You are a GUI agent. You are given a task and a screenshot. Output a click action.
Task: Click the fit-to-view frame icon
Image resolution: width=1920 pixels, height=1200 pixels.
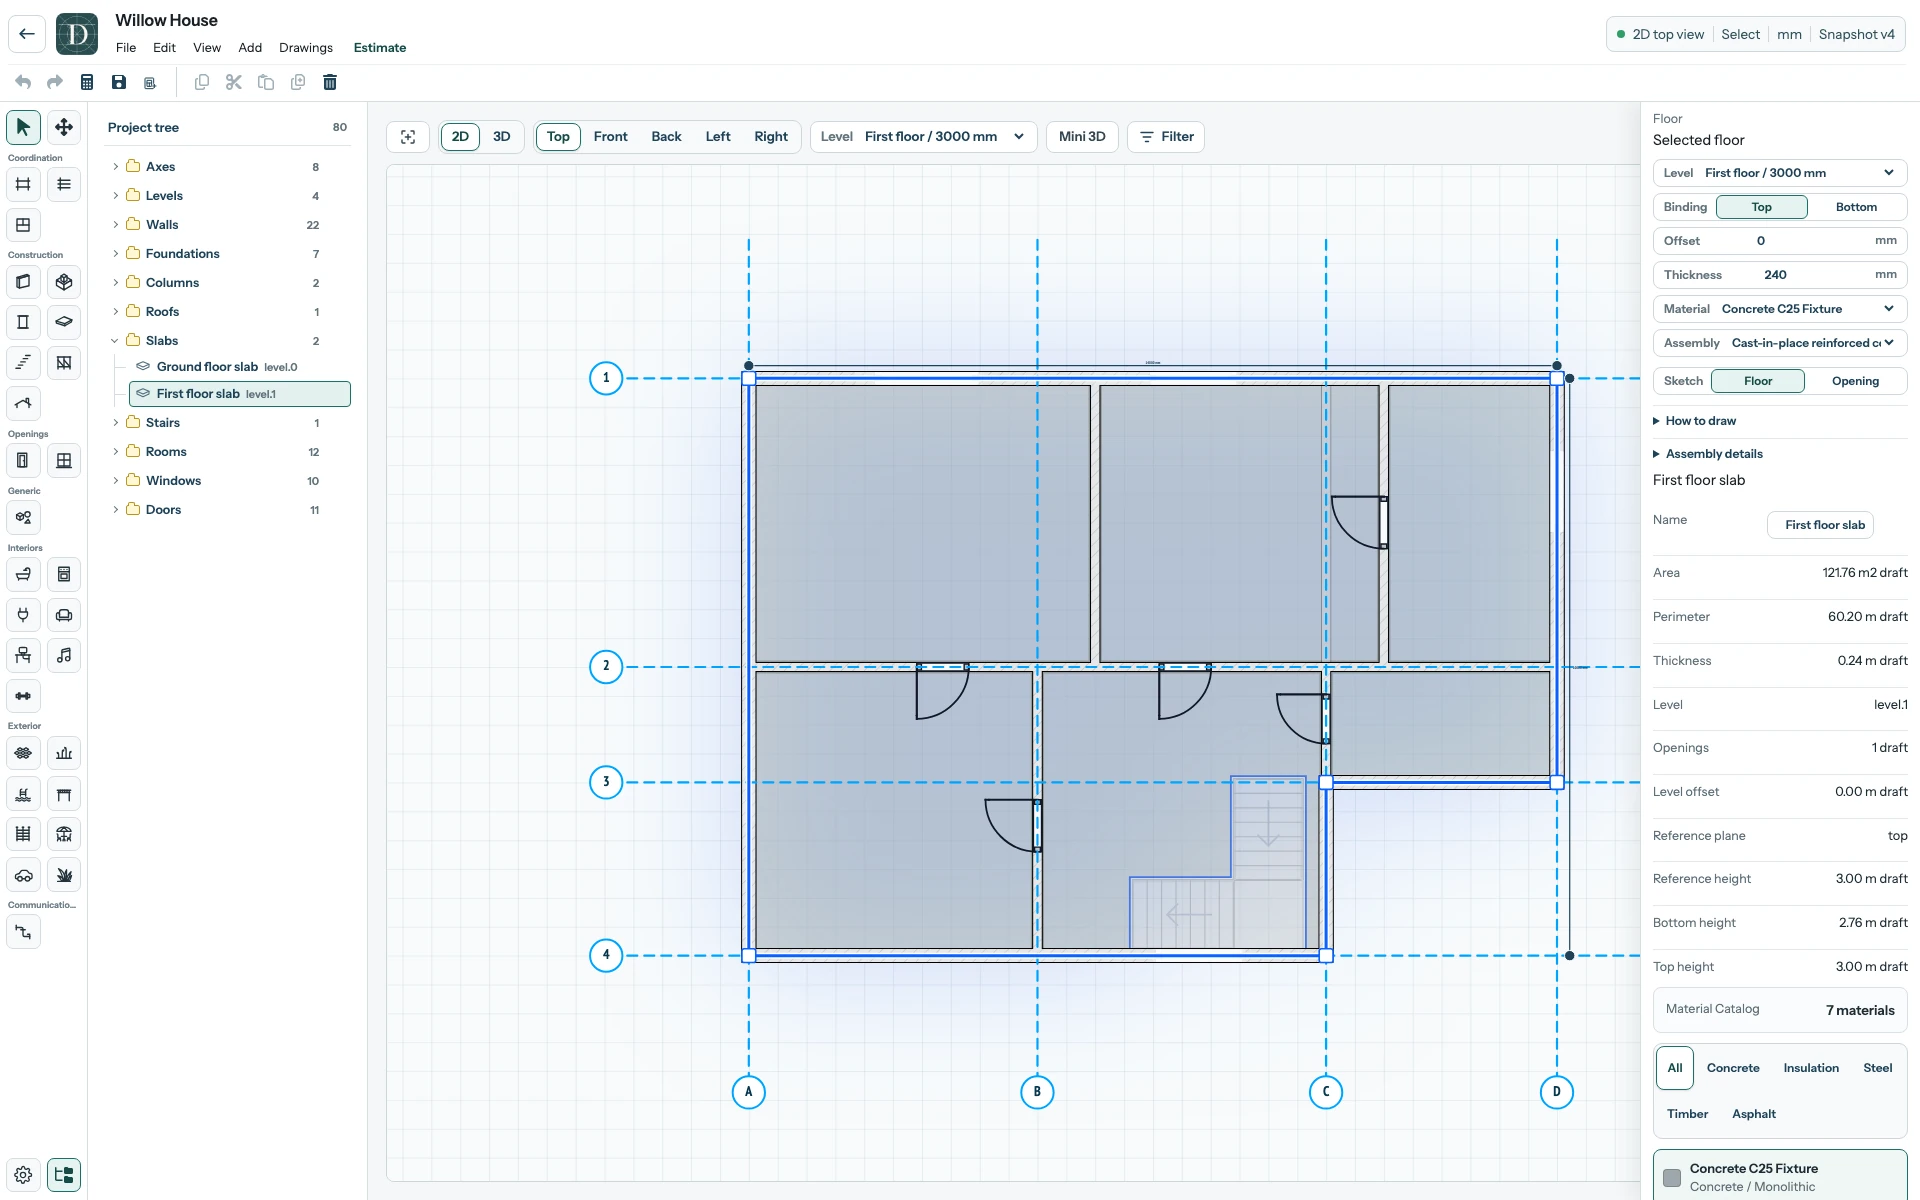[x=408, y=137]
